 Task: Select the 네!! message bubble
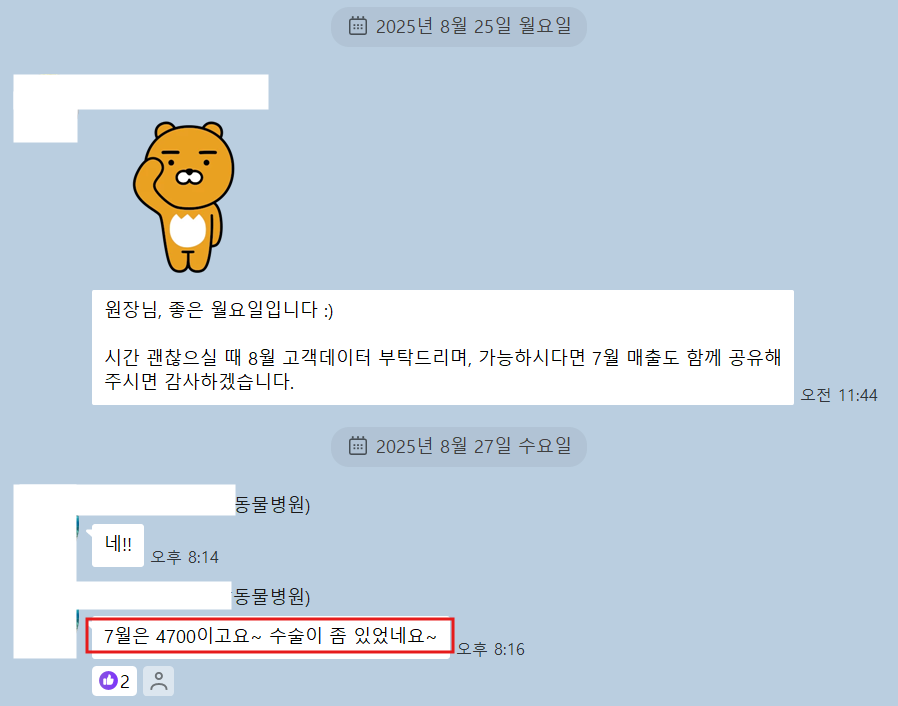[118, 545]
